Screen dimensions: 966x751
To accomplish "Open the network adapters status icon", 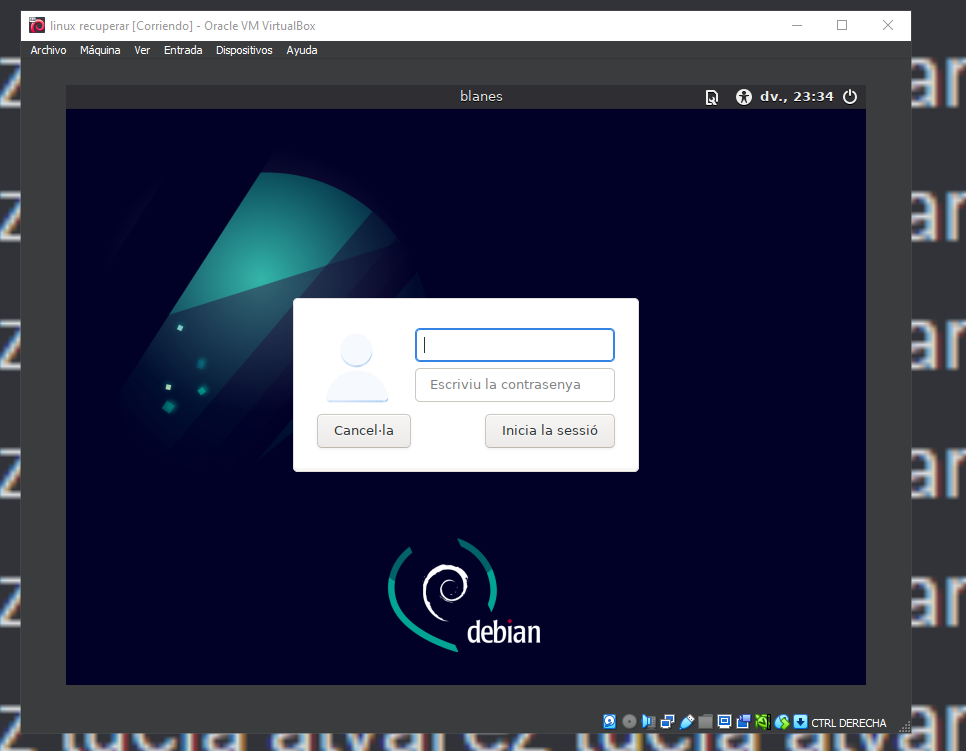I will click(667, 721).
